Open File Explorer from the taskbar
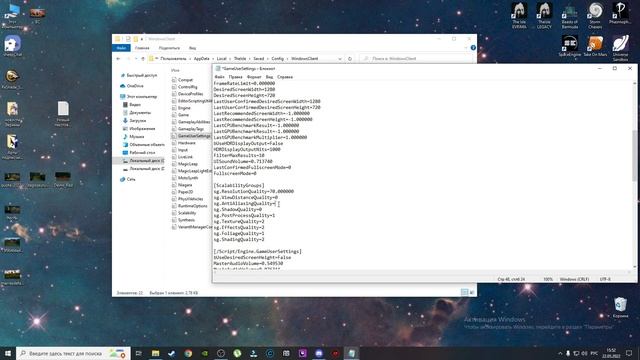Image resolution: width=640 pixels, height=360 pixels. click(155, 353)
